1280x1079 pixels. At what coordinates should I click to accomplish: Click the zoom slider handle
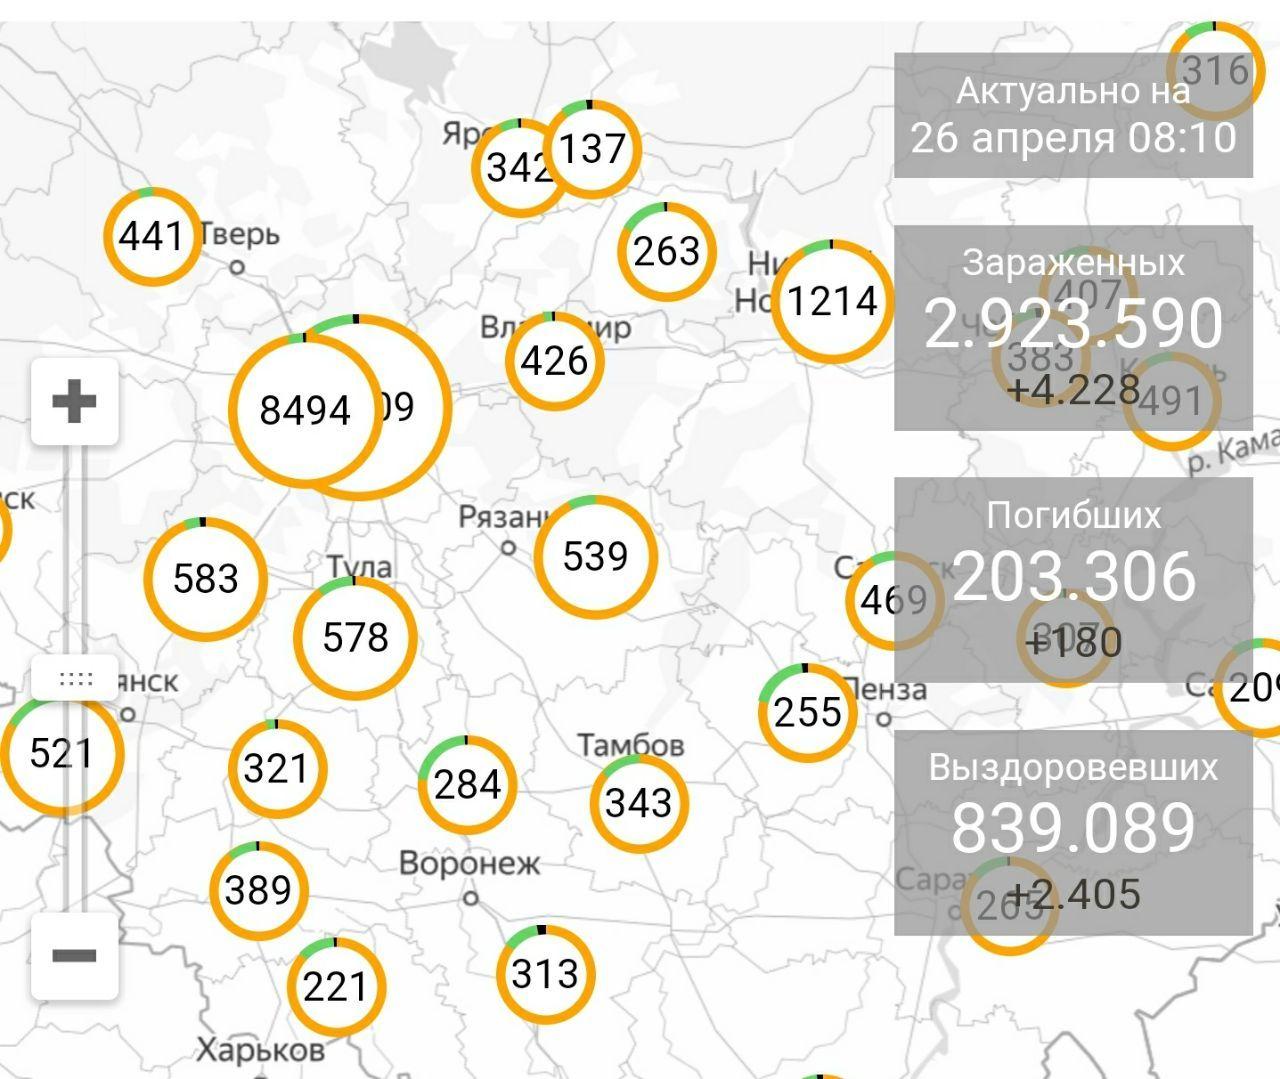tap(76, 679)
